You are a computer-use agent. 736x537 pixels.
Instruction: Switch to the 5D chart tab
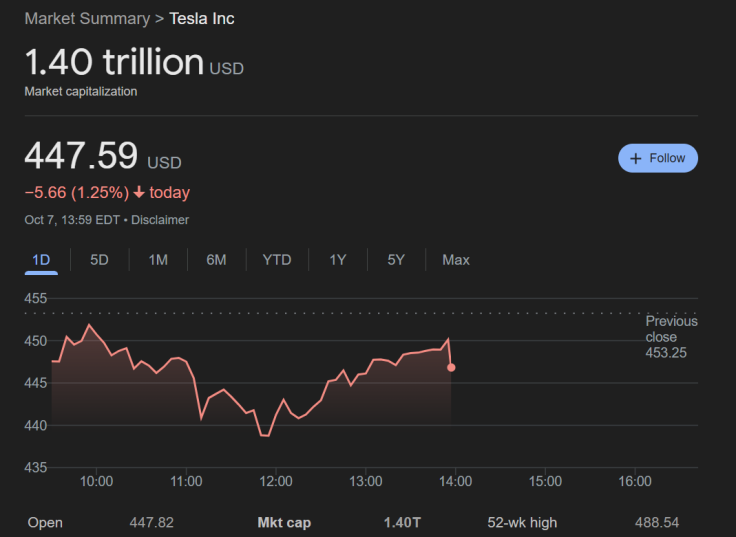99,260
